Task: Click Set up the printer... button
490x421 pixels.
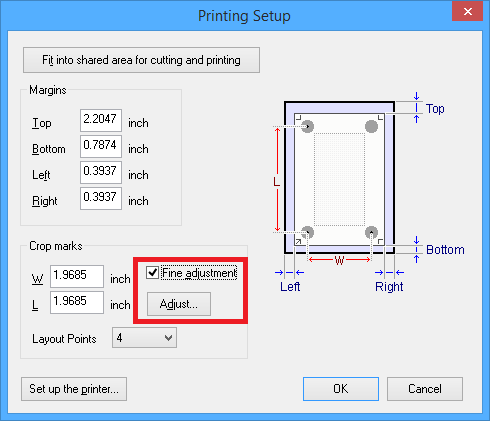Action: [74, 389]
